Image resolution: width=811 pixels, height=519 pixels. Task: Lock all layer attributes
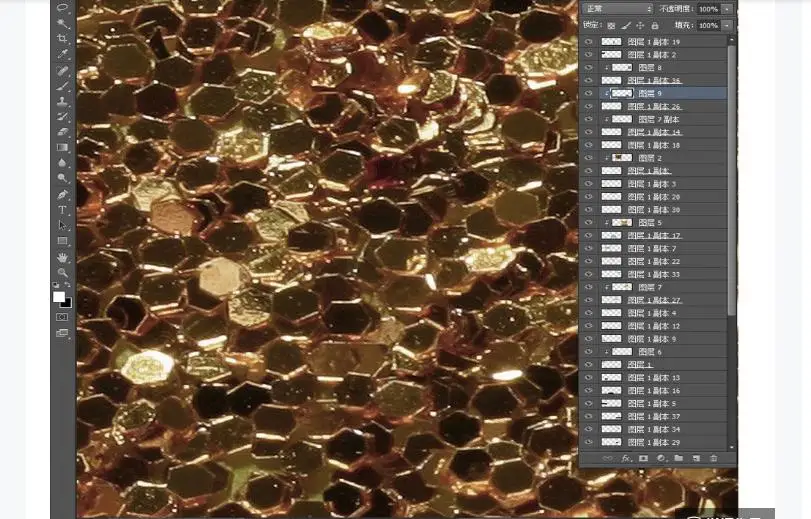[x=655, y=25]
